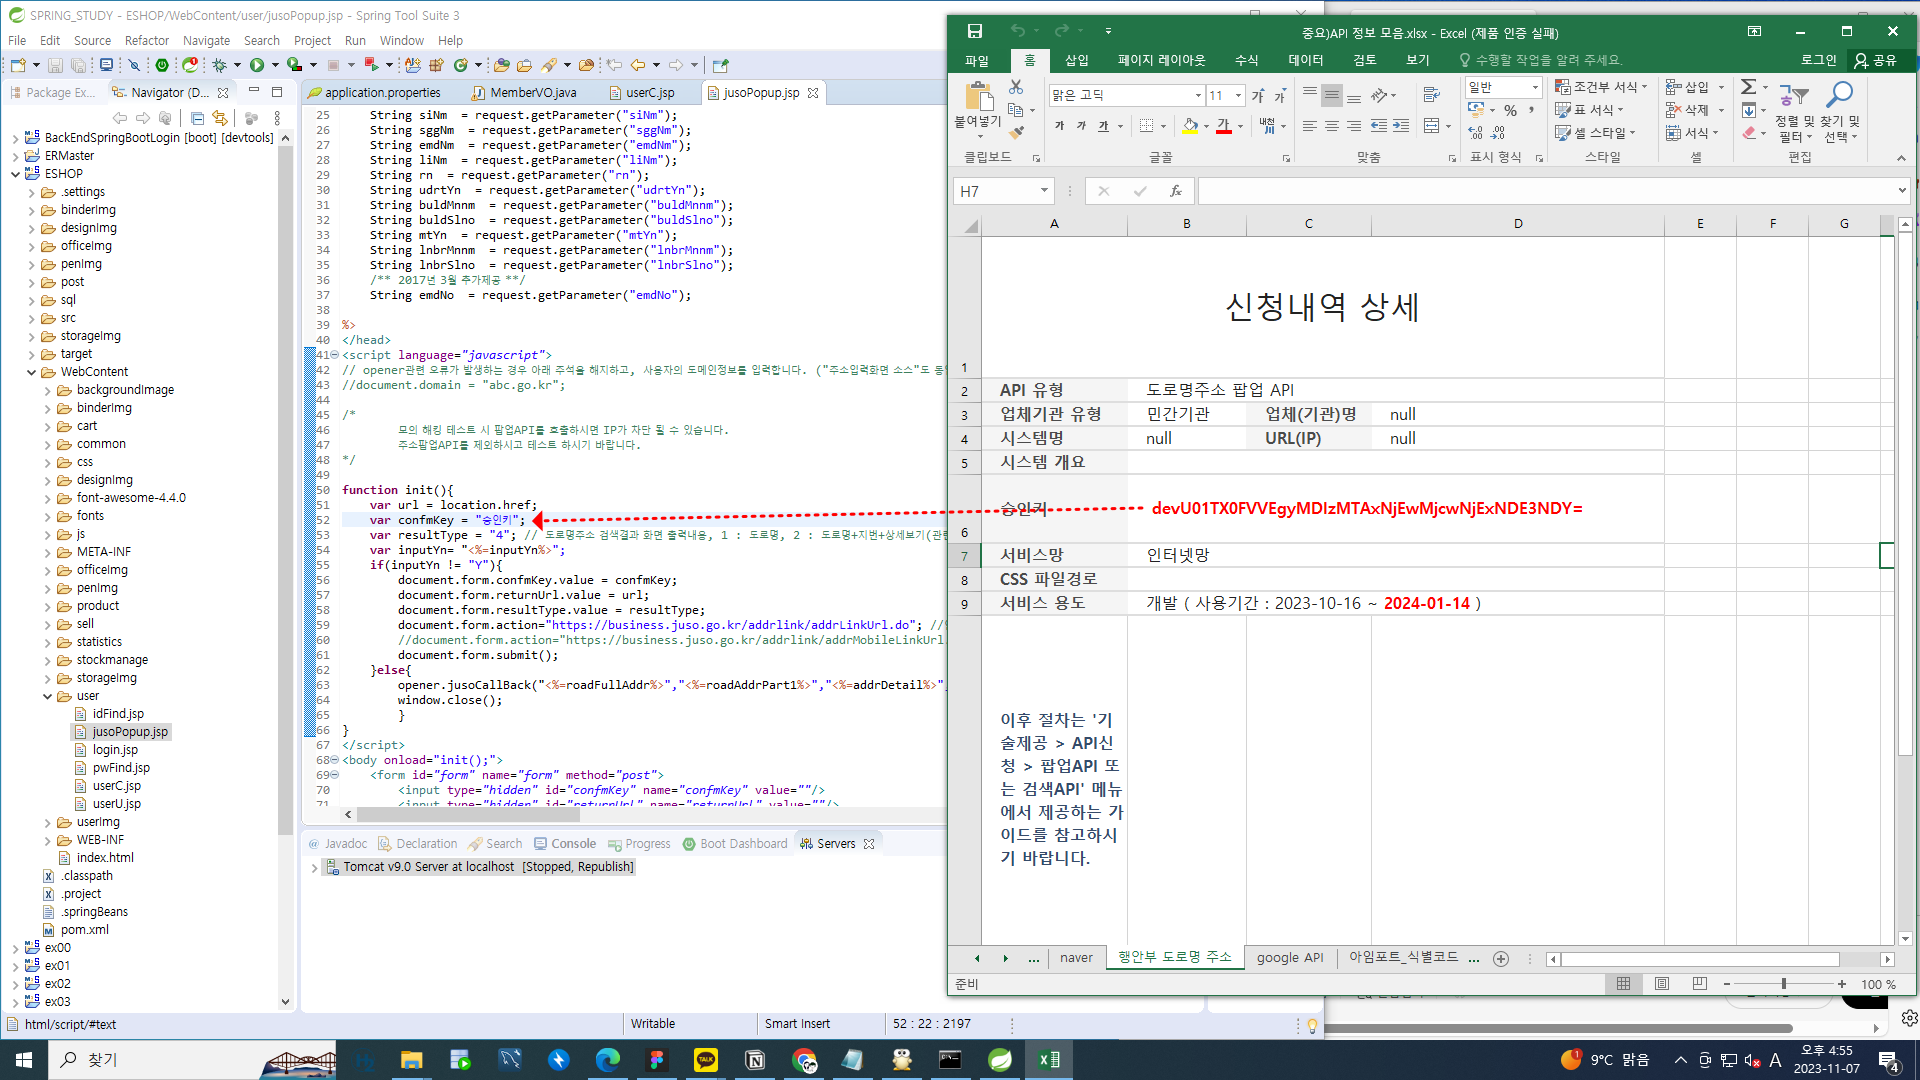Click the font color red swatch button
Viewport: 1920px width, 1080px height.
click(x=1223, y=126)
